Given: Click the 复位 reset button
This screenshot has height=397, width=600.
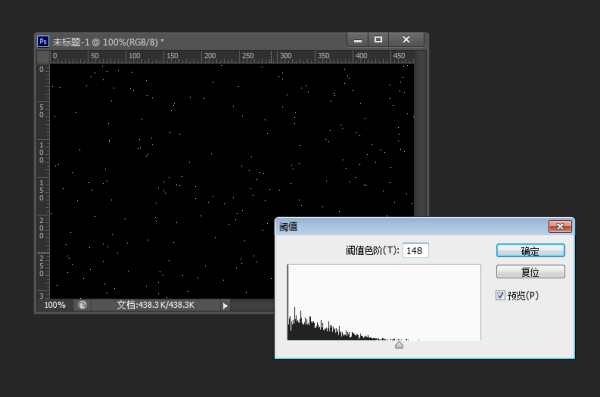Looking at the screenshot, I should [x=530, y=272].
